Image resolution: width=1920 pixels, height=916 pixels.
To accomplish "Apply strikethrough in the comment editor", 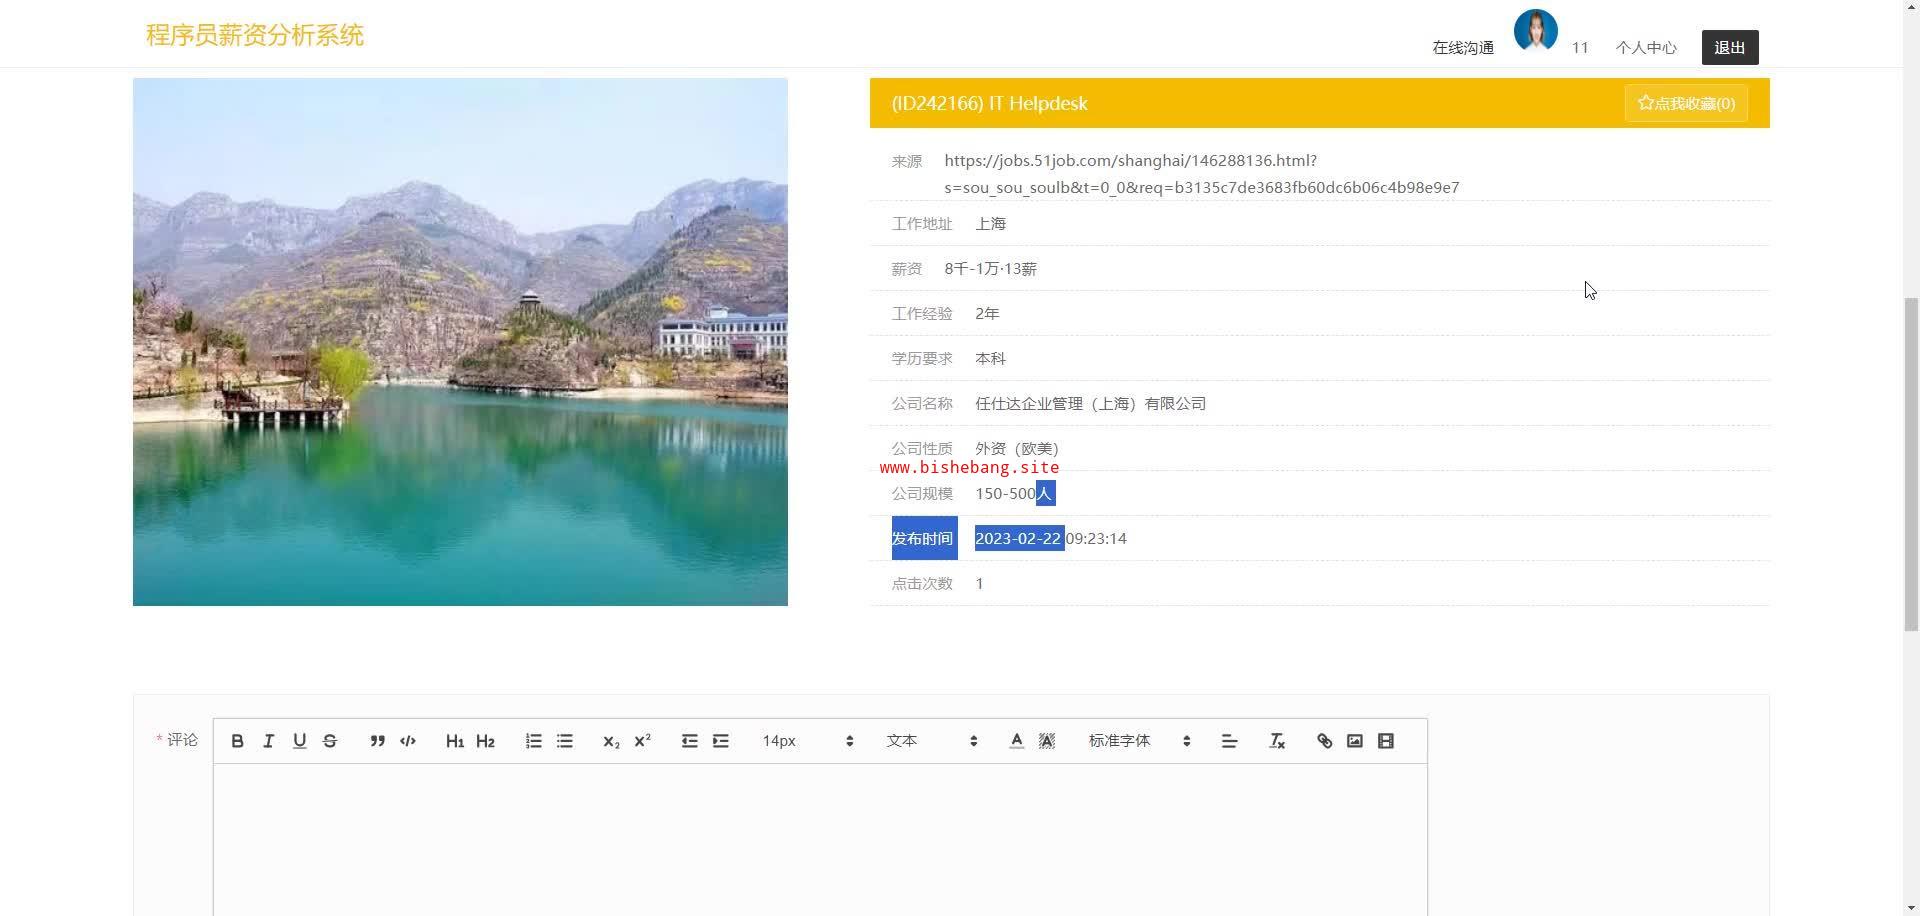I will [x=330, y=741].
